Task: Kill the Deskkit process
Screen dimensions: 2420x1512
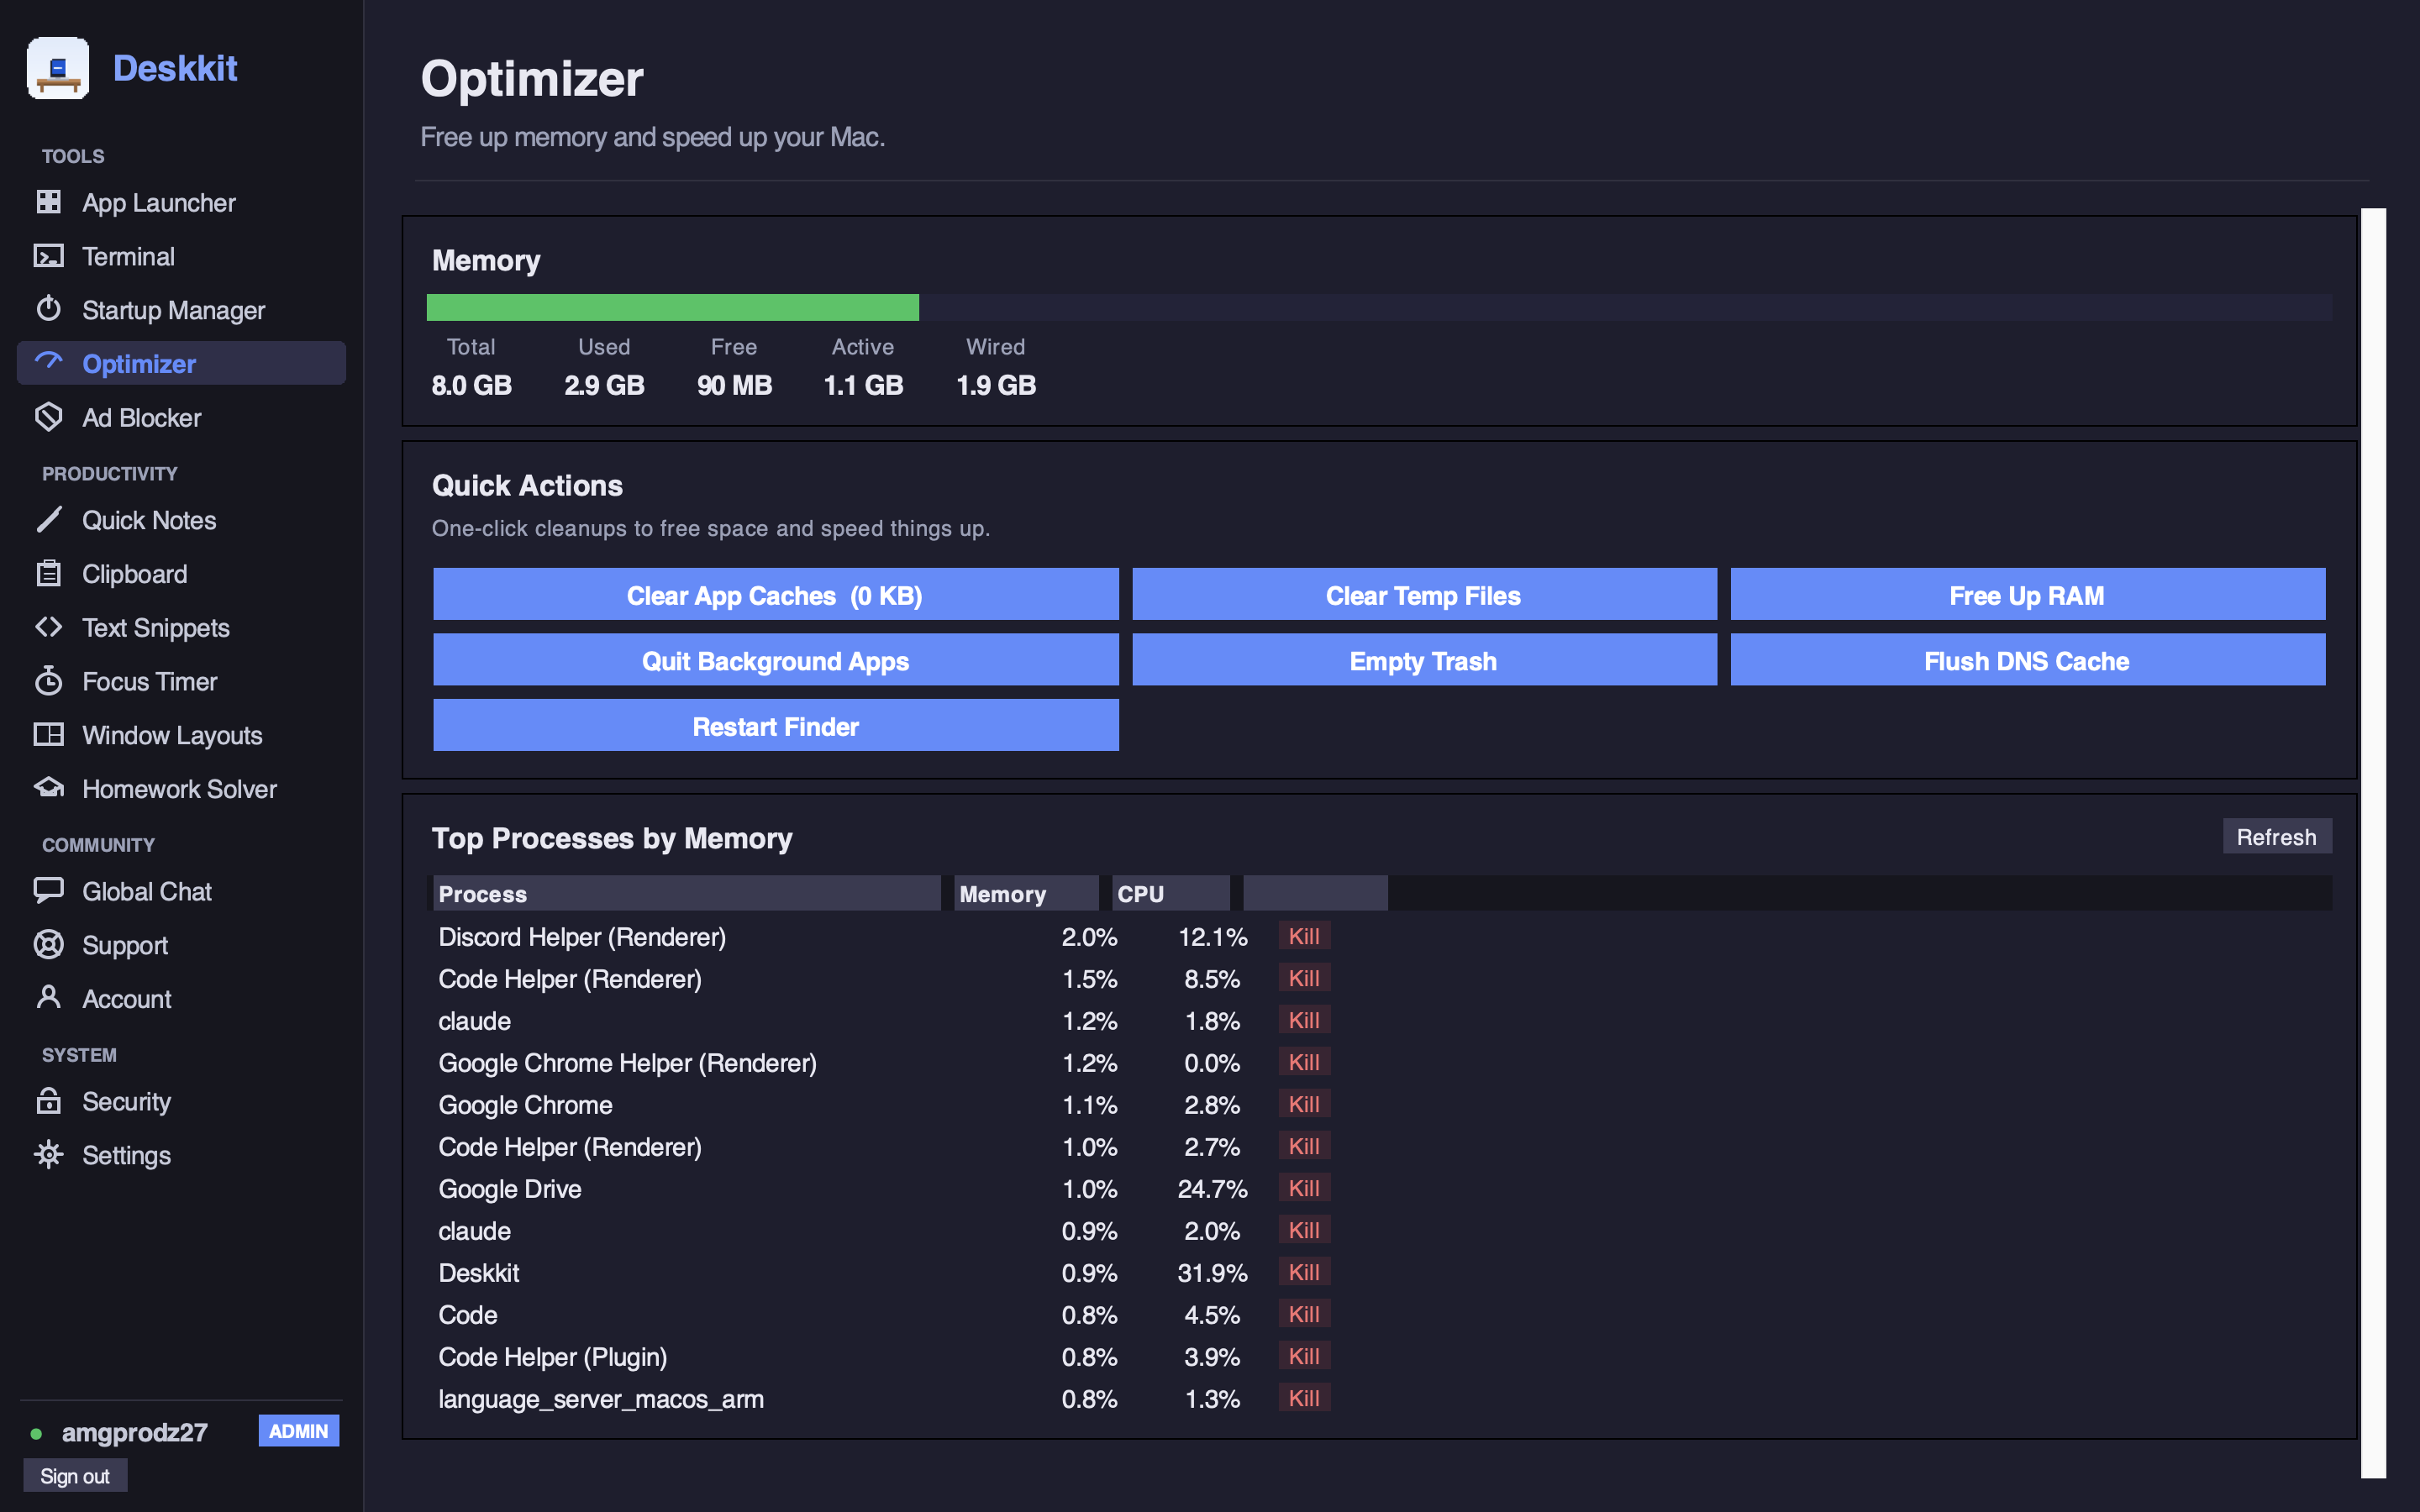Action: [x=1303, y=1272]
